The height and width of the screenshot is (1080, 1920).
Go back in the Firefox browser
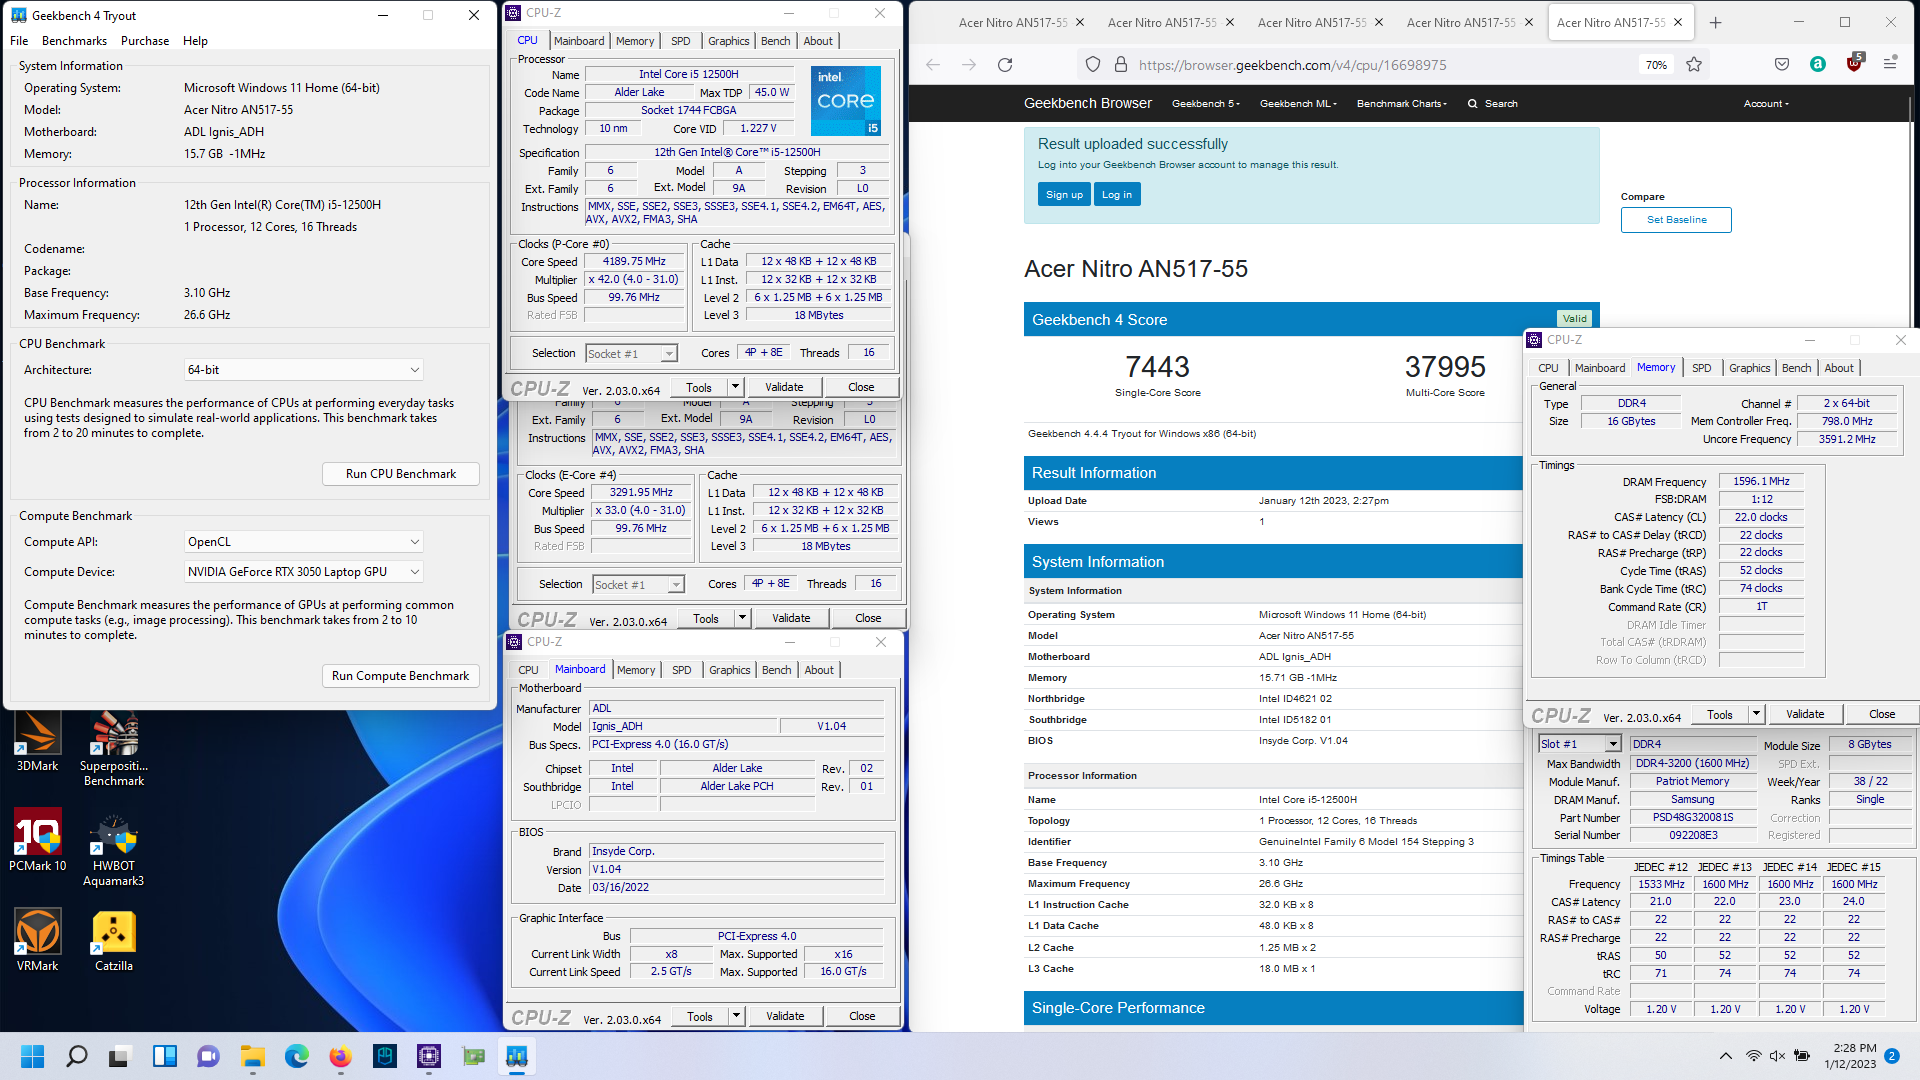pos(933,65)
